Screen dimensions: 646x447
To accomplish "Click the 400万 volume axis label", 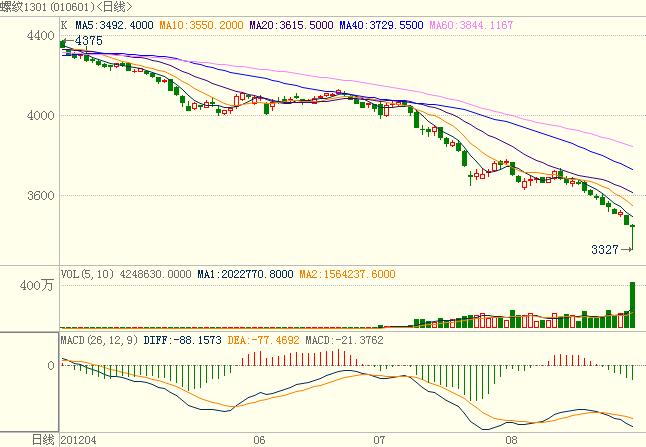I will click(x=37, y=285).
